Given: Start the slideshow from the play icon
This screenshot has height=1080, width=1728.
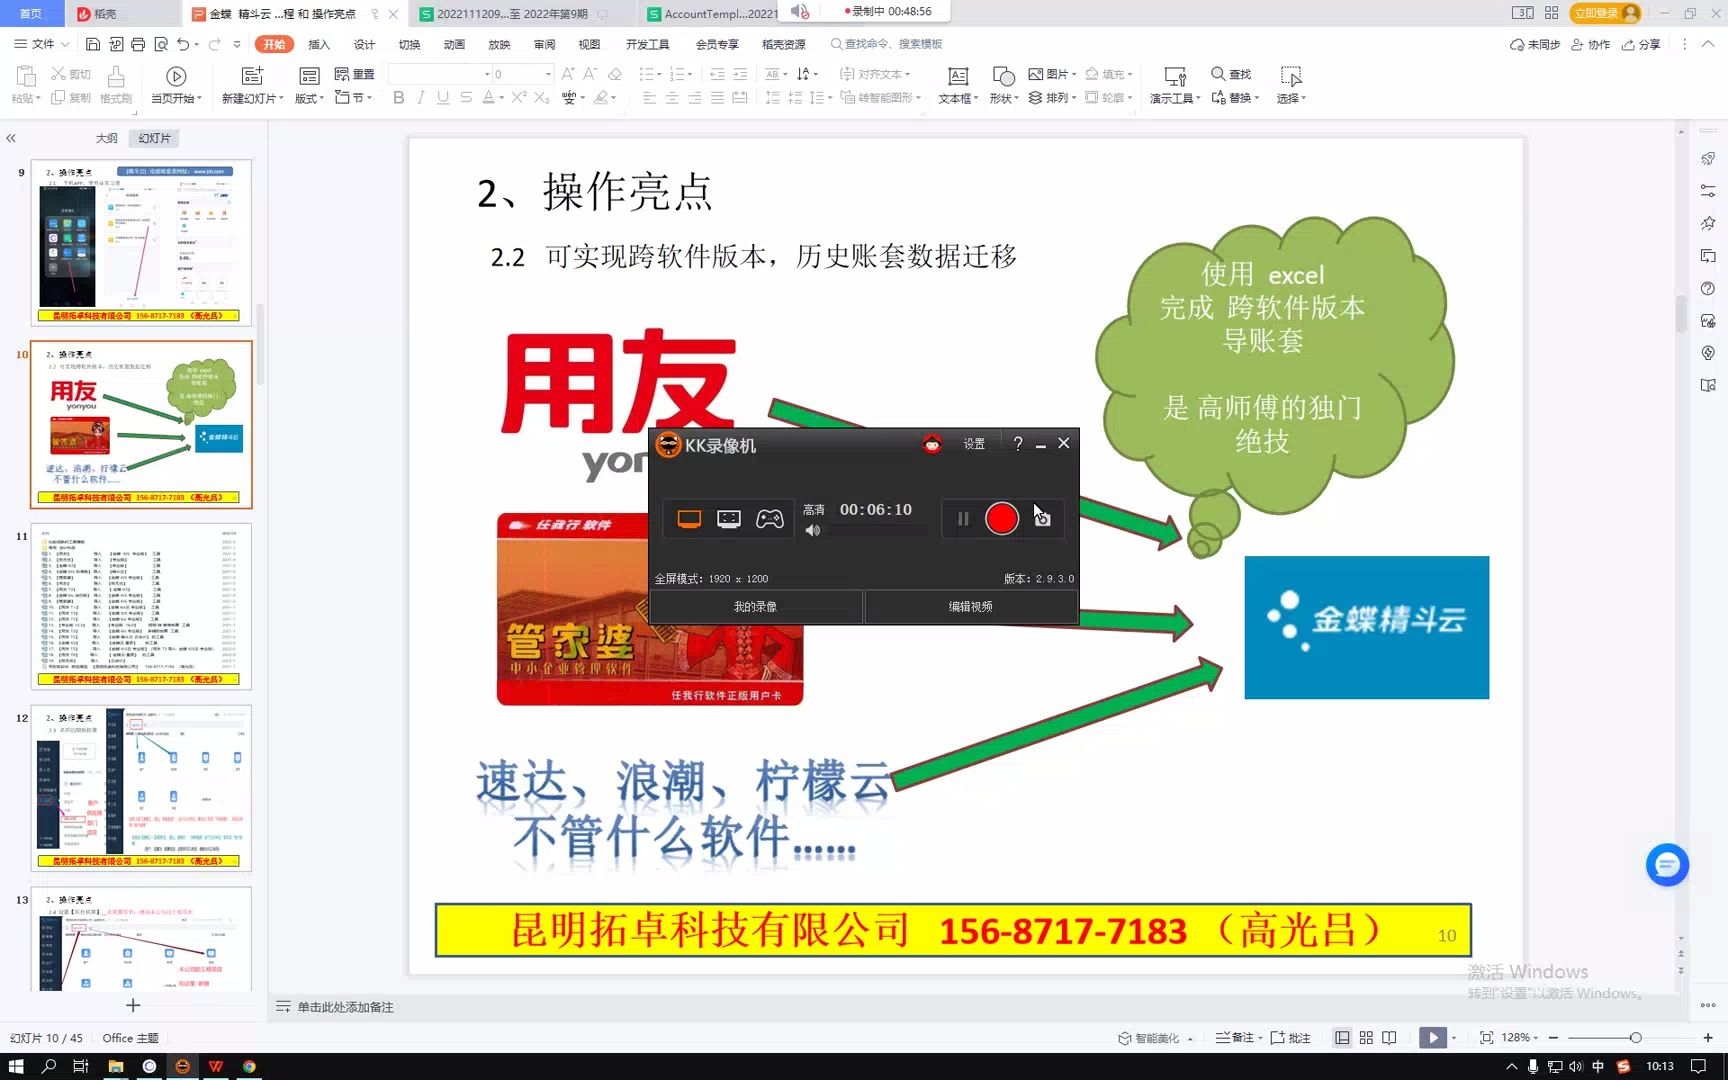Looking at the screenshot, I should (1433, 1038).
